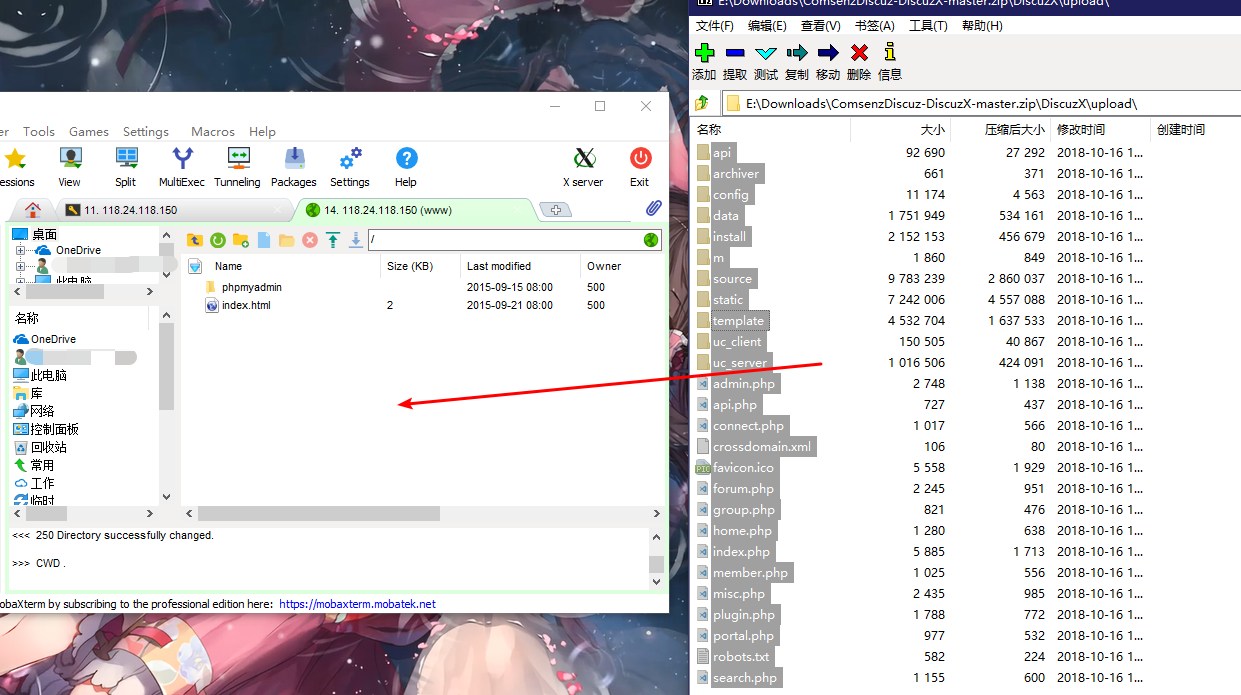Open the mobaxterm.mobatek.net link
The image size is (1241, 695).
[x=357, y=604]
